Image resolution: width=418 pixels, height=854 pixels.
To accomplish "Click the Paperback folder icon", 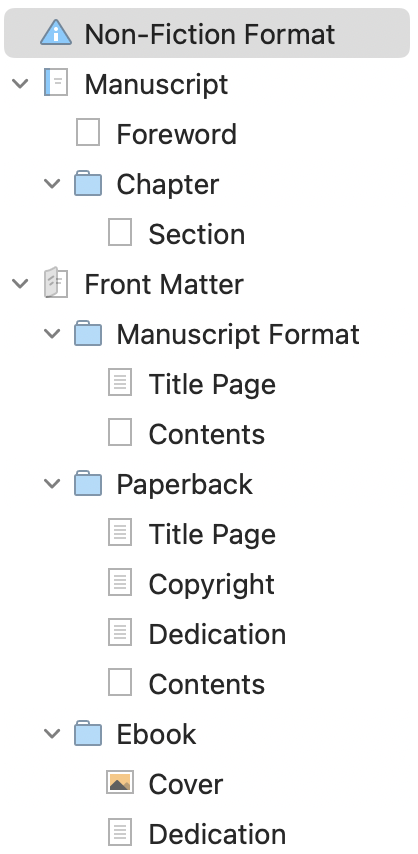I will pos(88,484).
